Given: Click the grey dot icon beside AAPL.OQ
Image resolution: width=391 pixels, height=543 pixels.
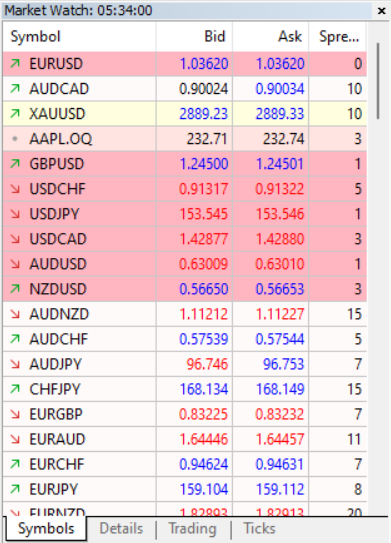Looking at the screenshot, I should tap(15, 139).
